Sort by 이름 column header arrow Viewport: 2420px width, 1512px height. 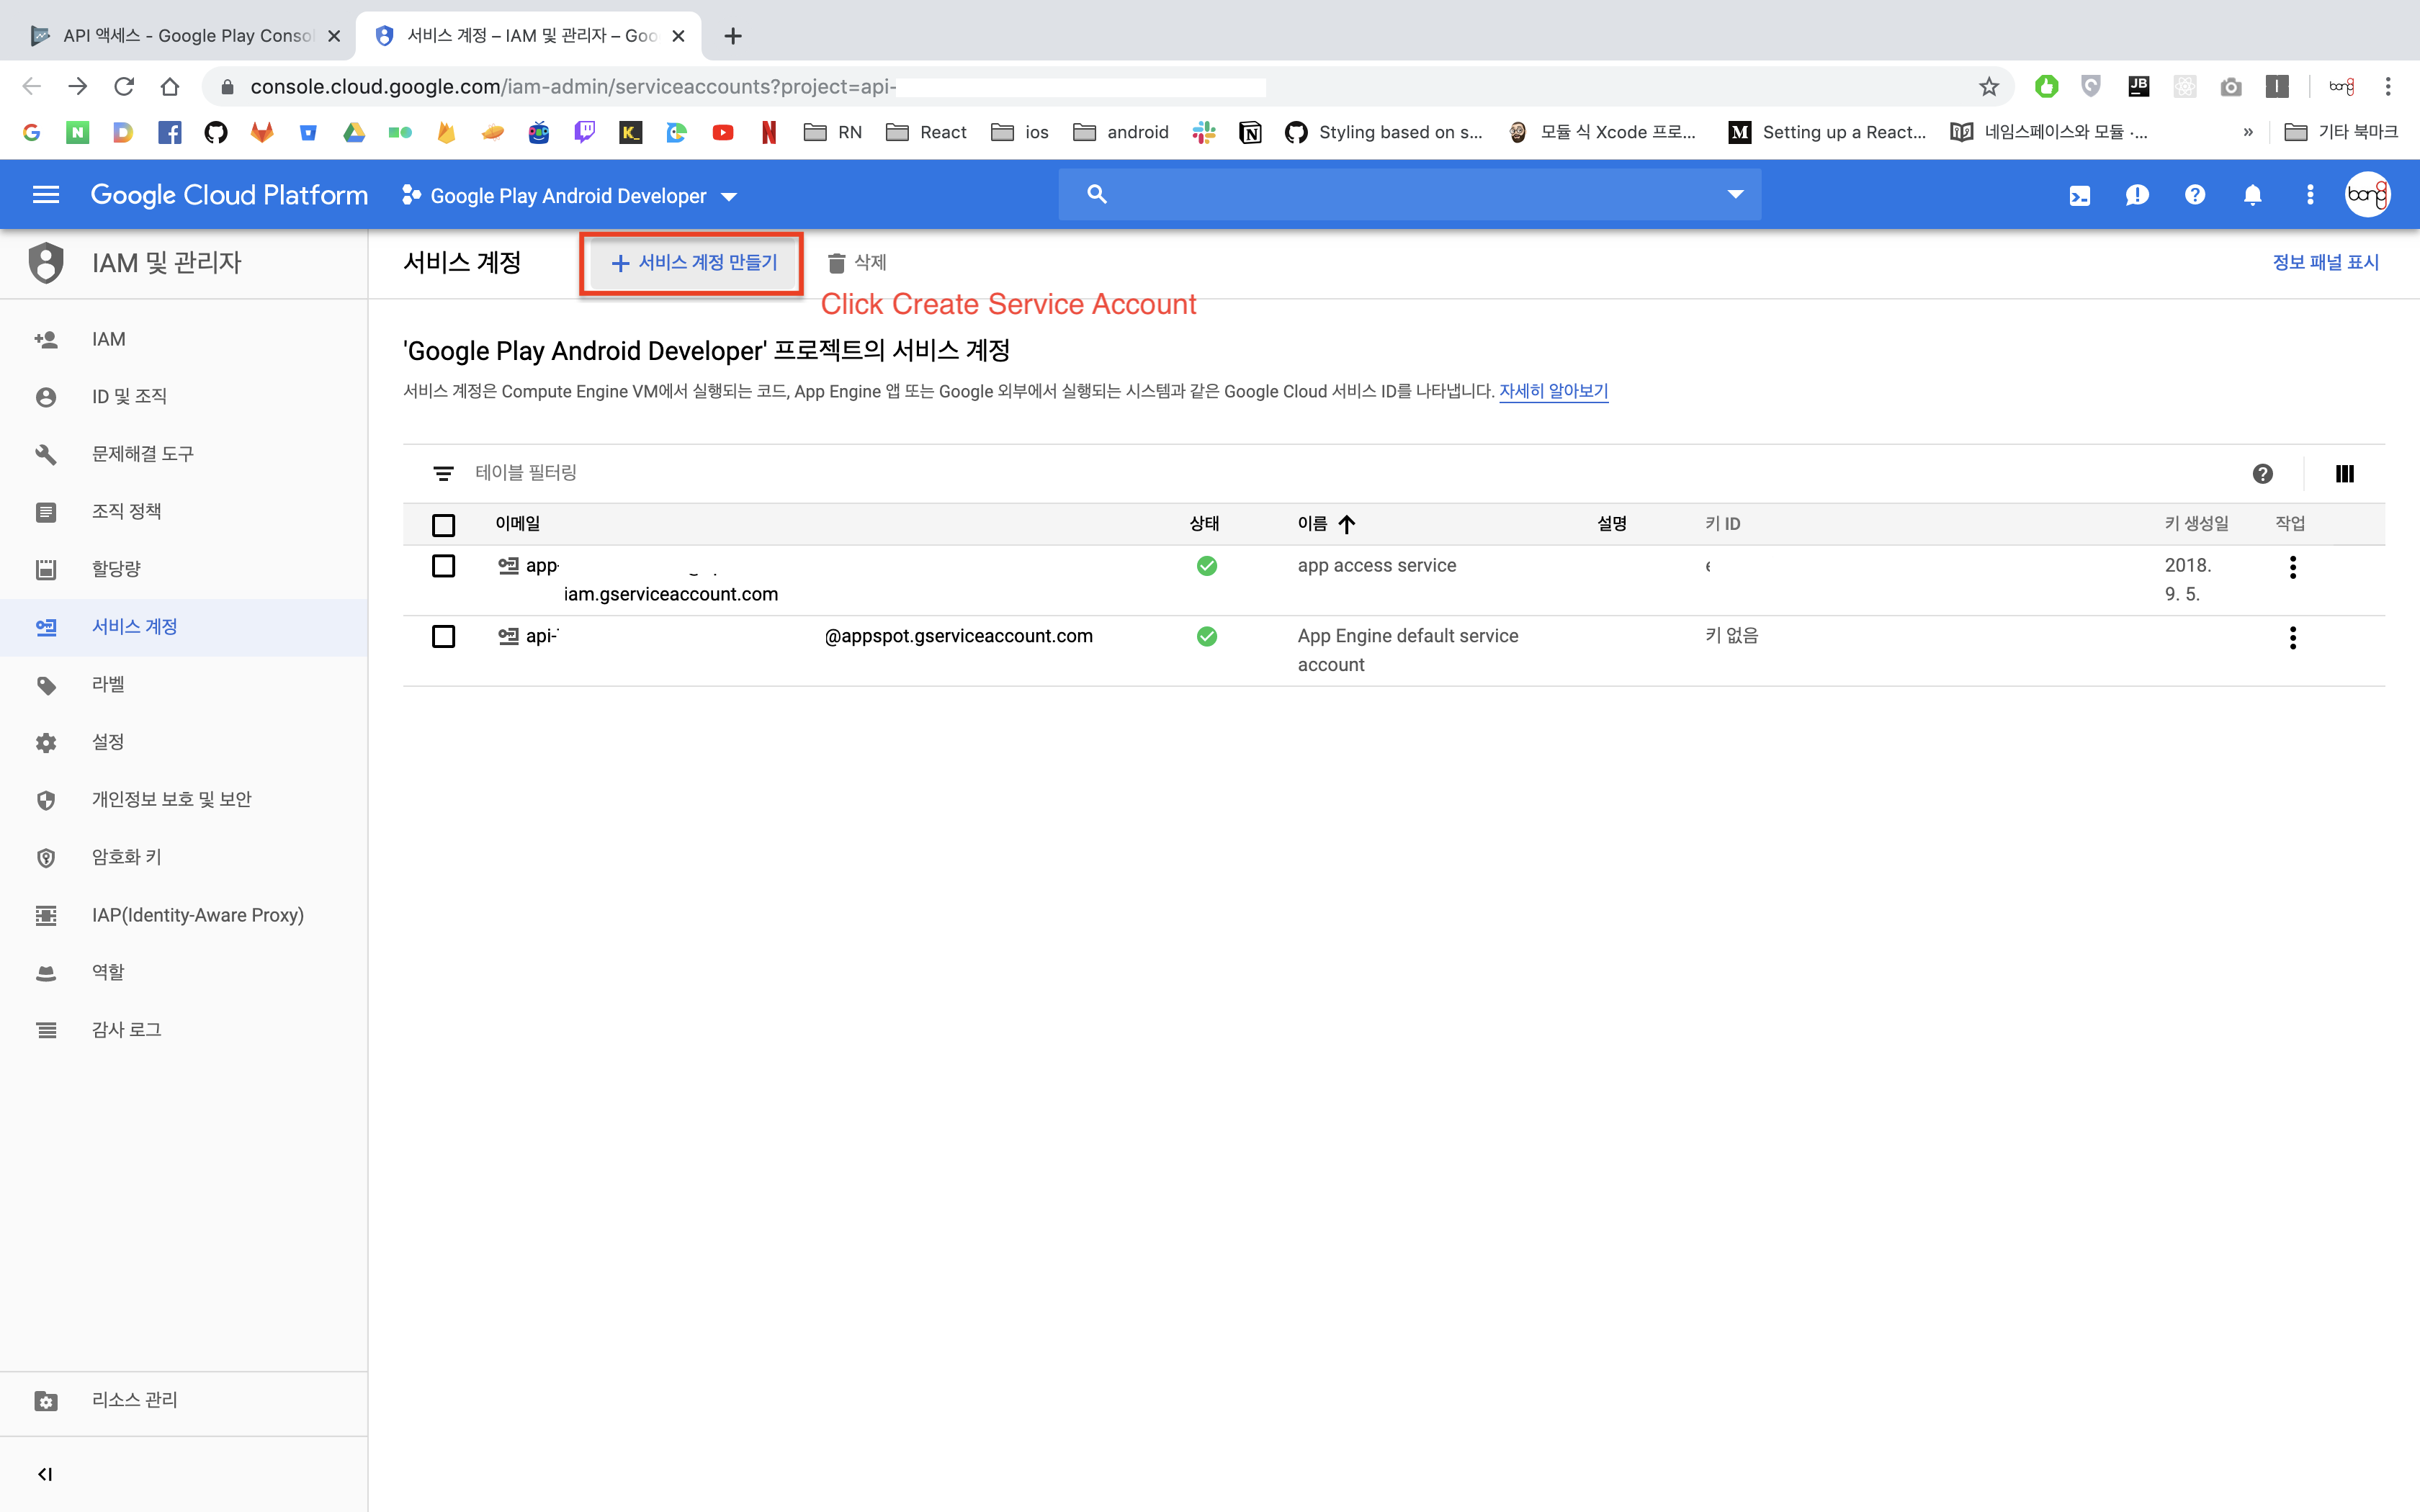[x=1346, y=524]
